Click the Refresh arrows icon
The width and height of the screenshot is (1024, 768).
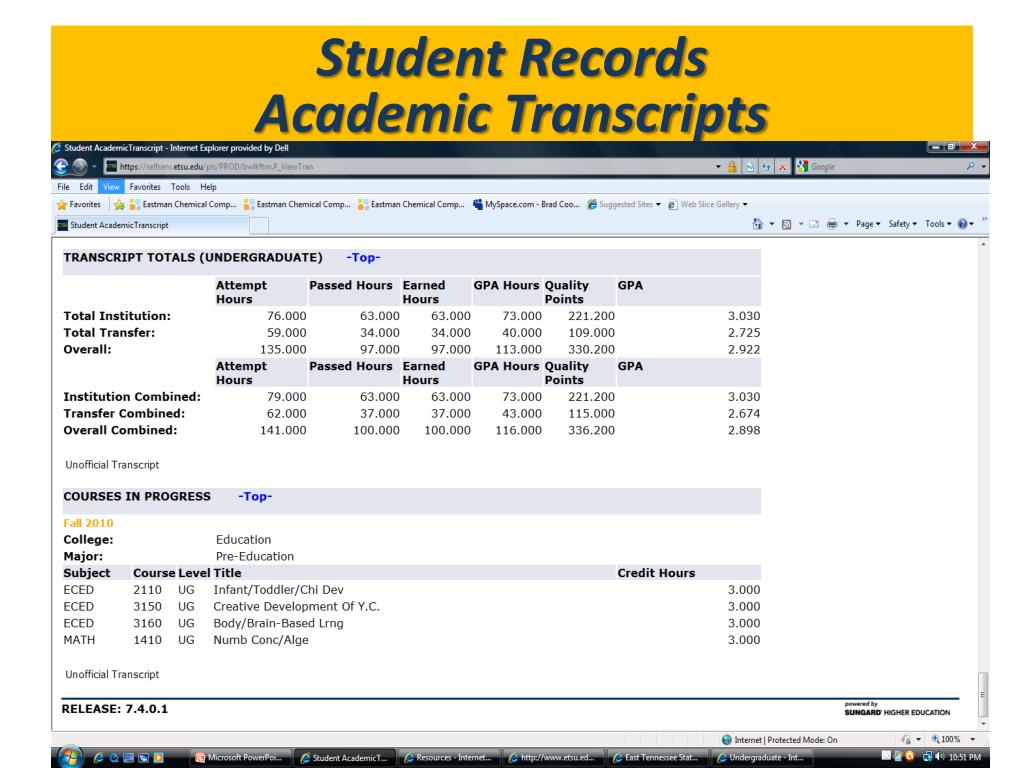(765, 167)
